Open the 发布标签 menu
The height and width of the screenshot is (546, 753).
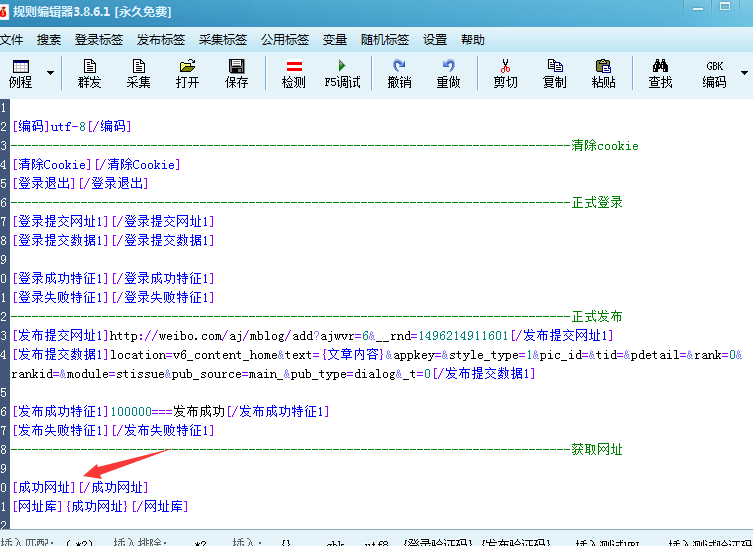coord(161,40)
